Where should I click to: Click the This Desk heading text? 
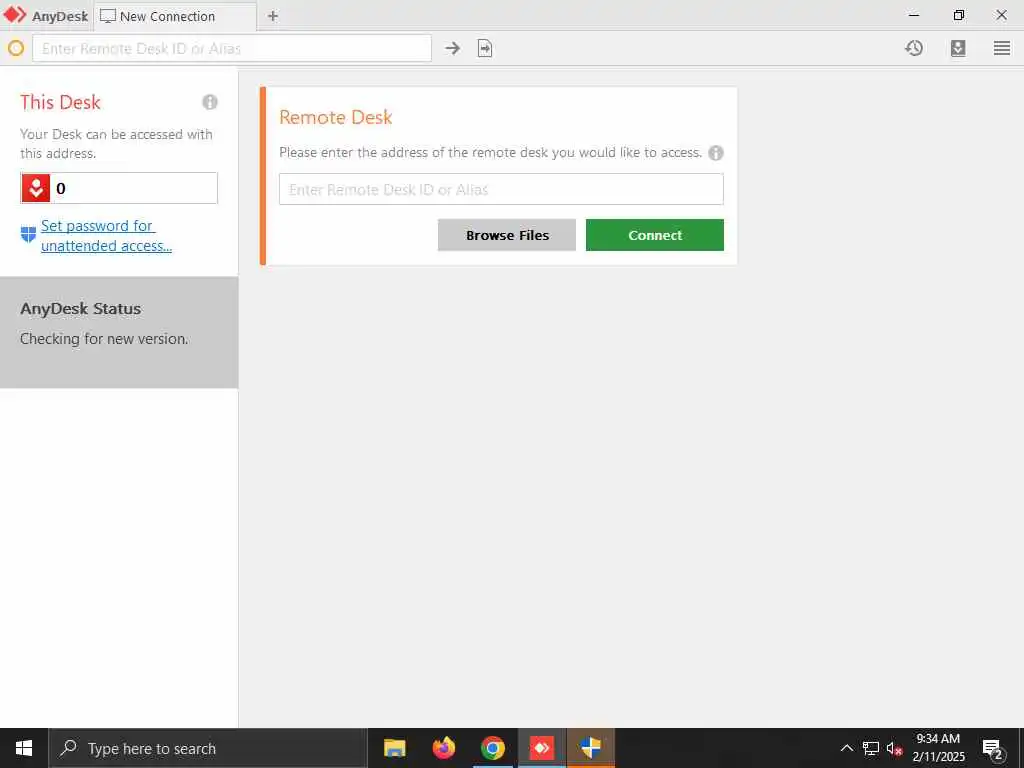point(60,103)
